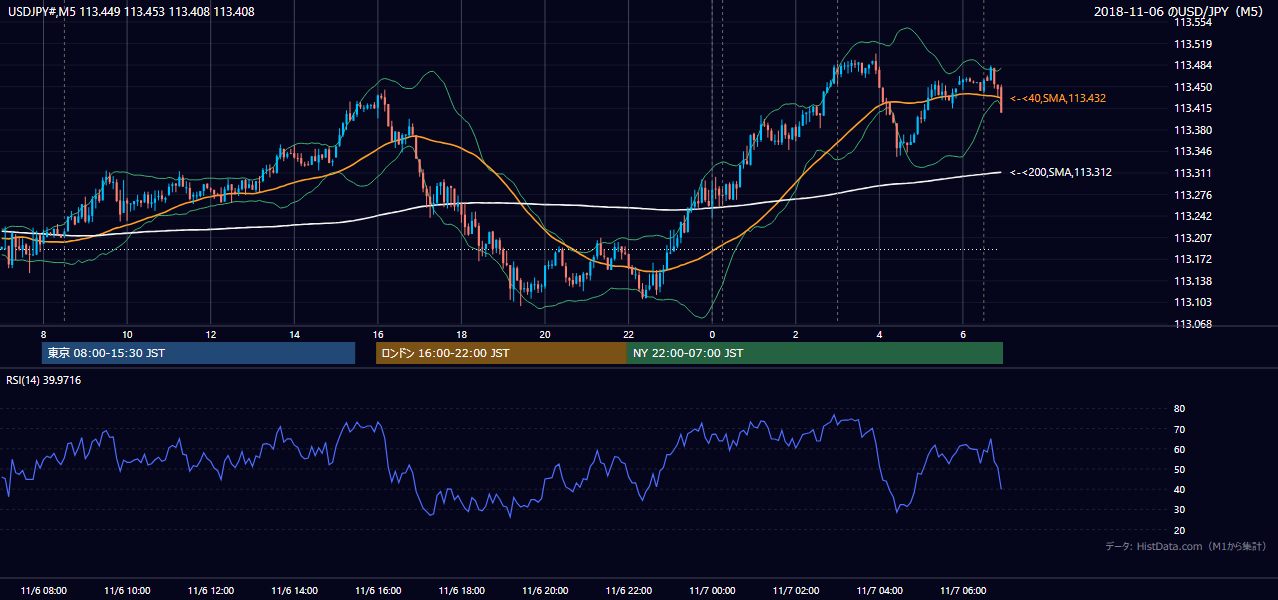This screenshot has width=1278, height=600.
Task: Click price level 113.068 on axis
Action: tap(1193, 324)
